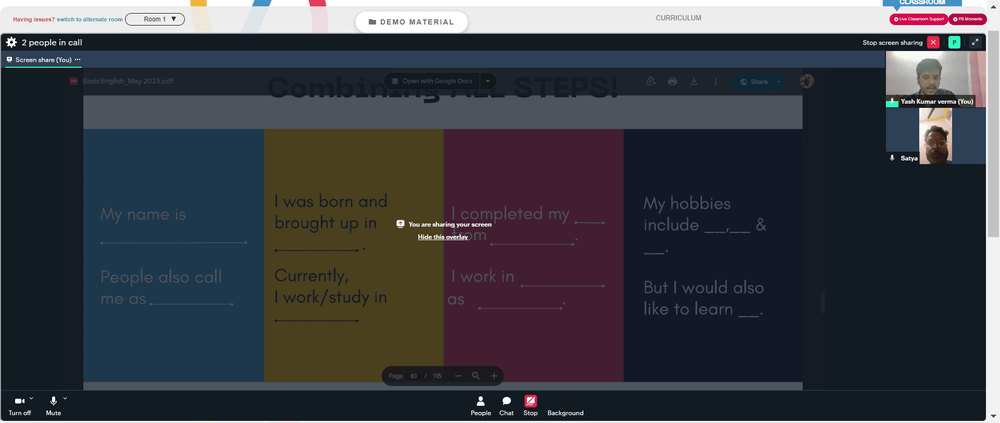Click PS Moments button
The image size is (1000, 423).
click(967, 19)
